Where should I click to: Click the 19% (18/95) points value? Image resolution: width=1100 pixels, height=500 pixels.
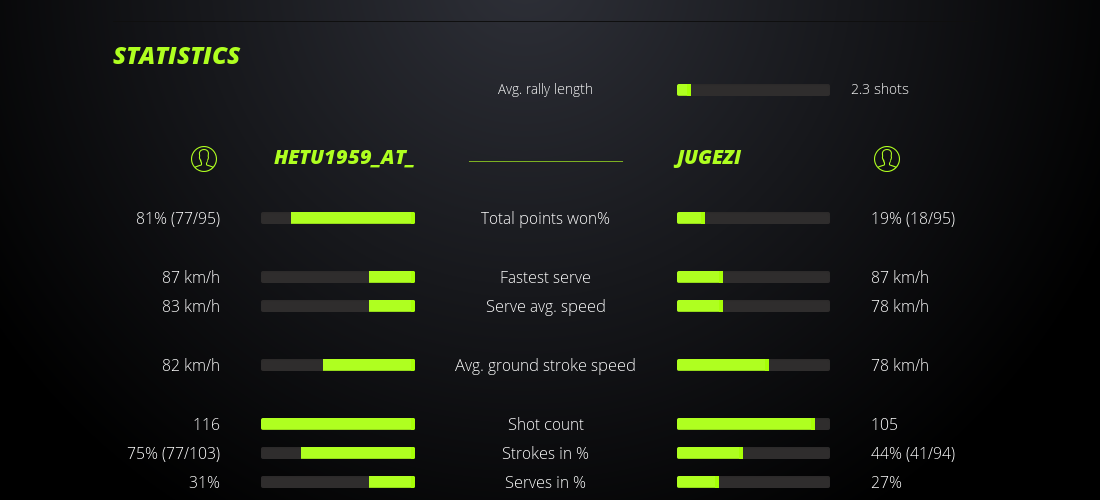[913, 218]
